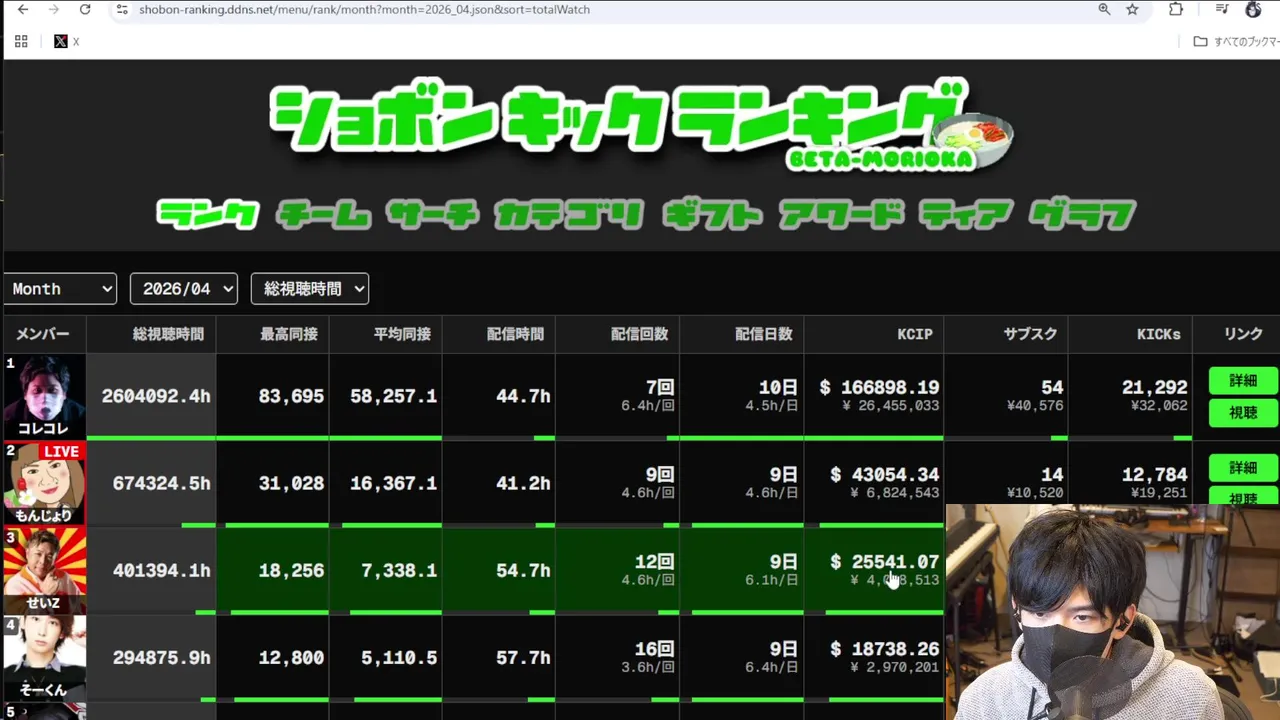This screenshot has height=720, width=1280.
Task: Click the URL in the address bar
Action: (364, 9)
